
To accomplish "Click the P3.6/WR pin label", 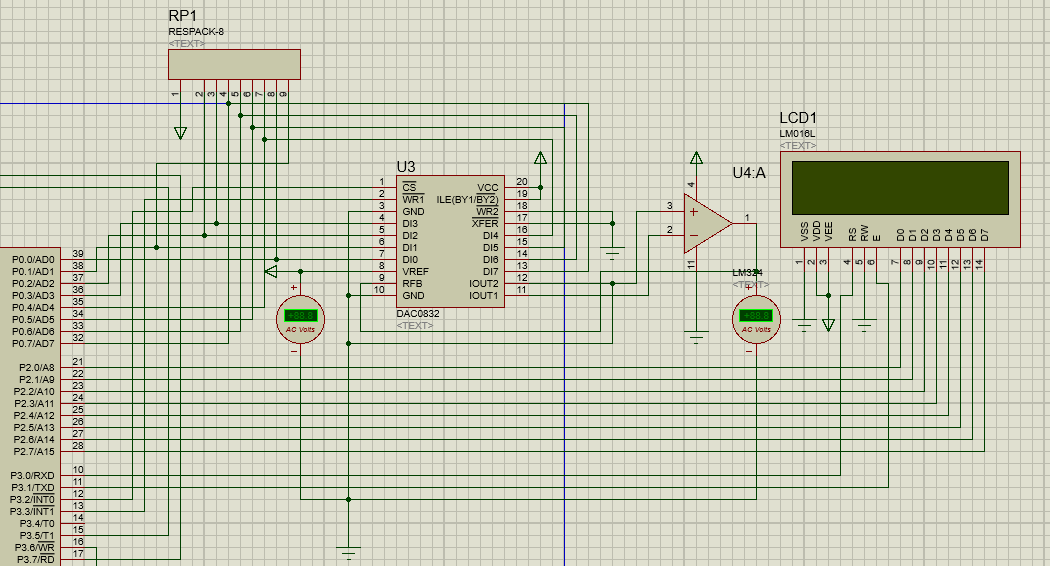I will point(35,547).
